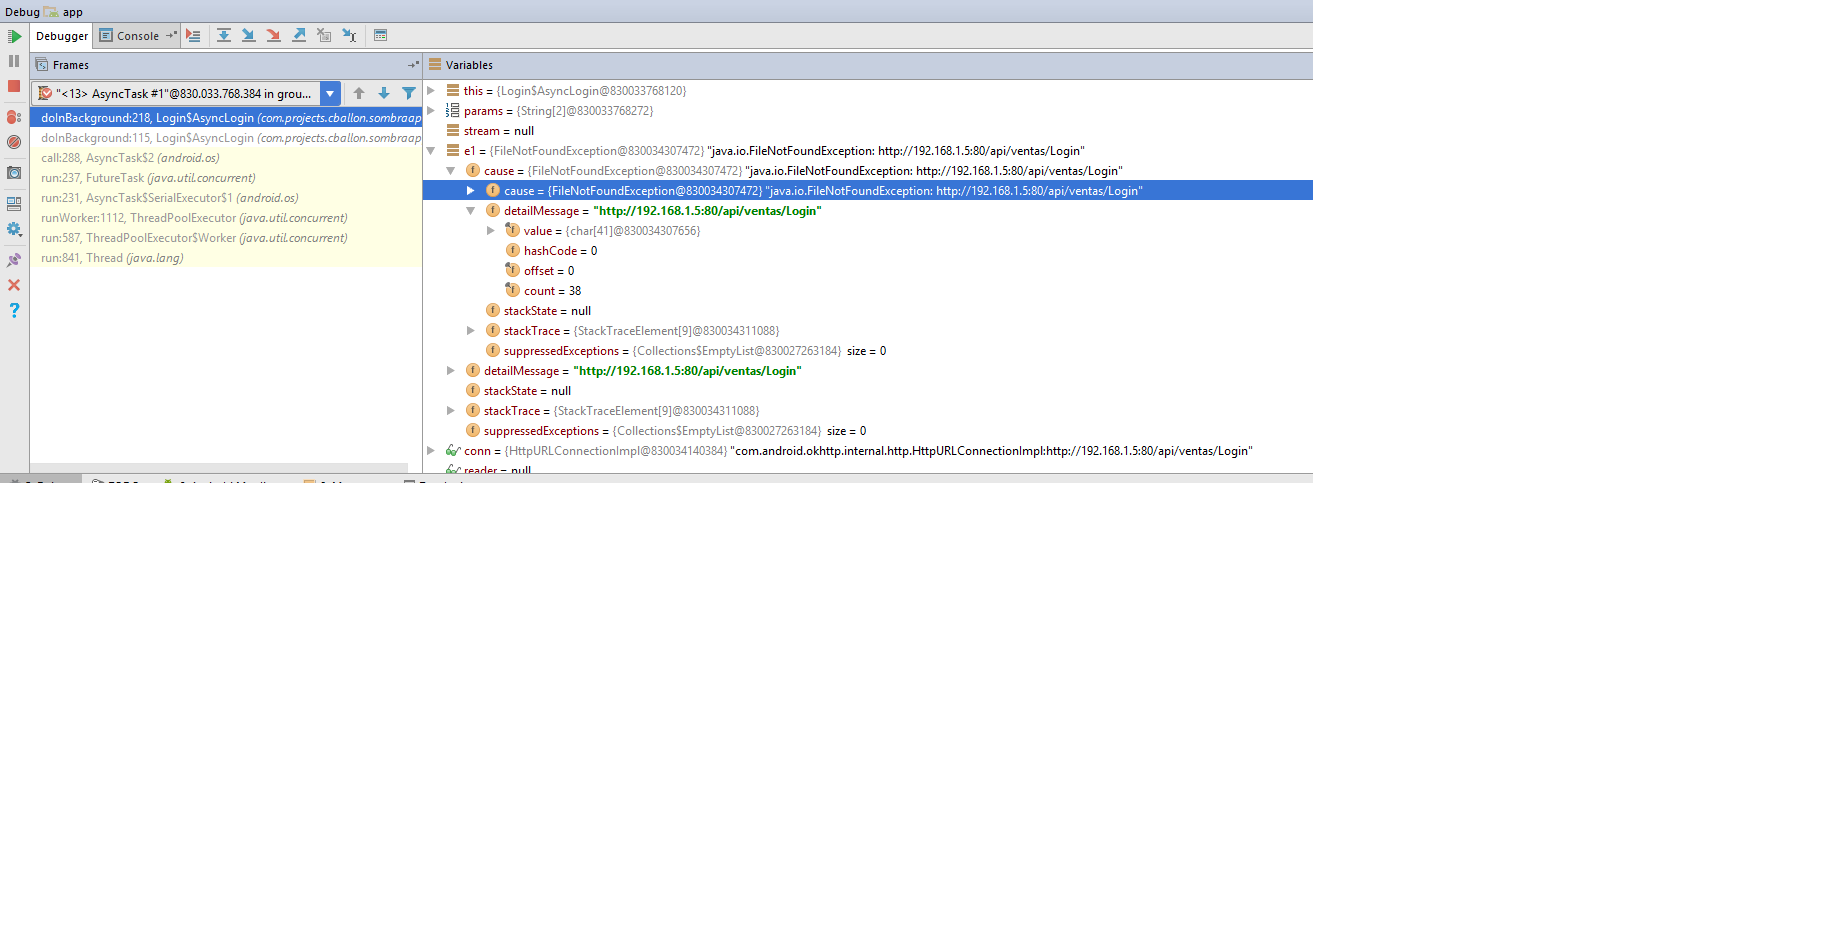Screen dimensions: 1833x929
Task: Click the pin icon next to Console tab
Action: pyautogui.click(x=171, y=36)
